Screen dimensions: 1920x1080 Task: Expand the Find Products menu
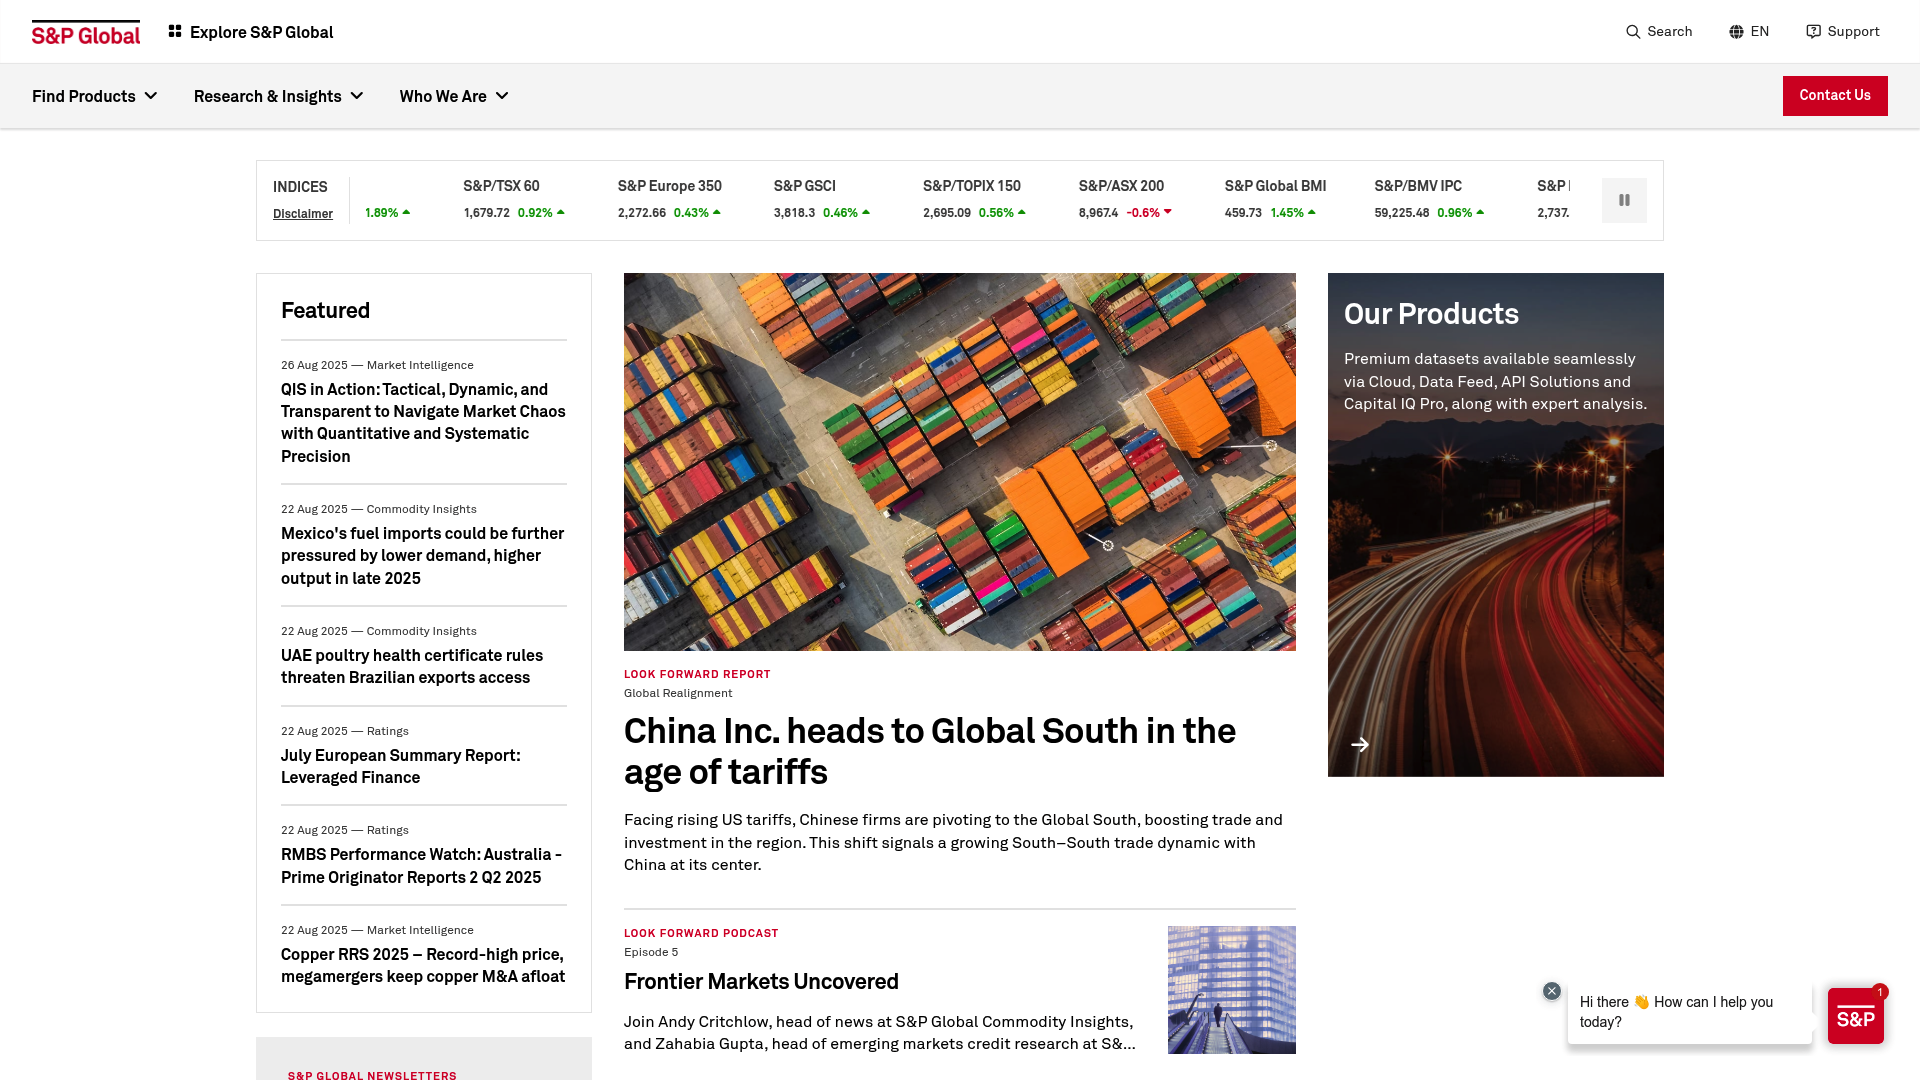(x=95, y=96)
